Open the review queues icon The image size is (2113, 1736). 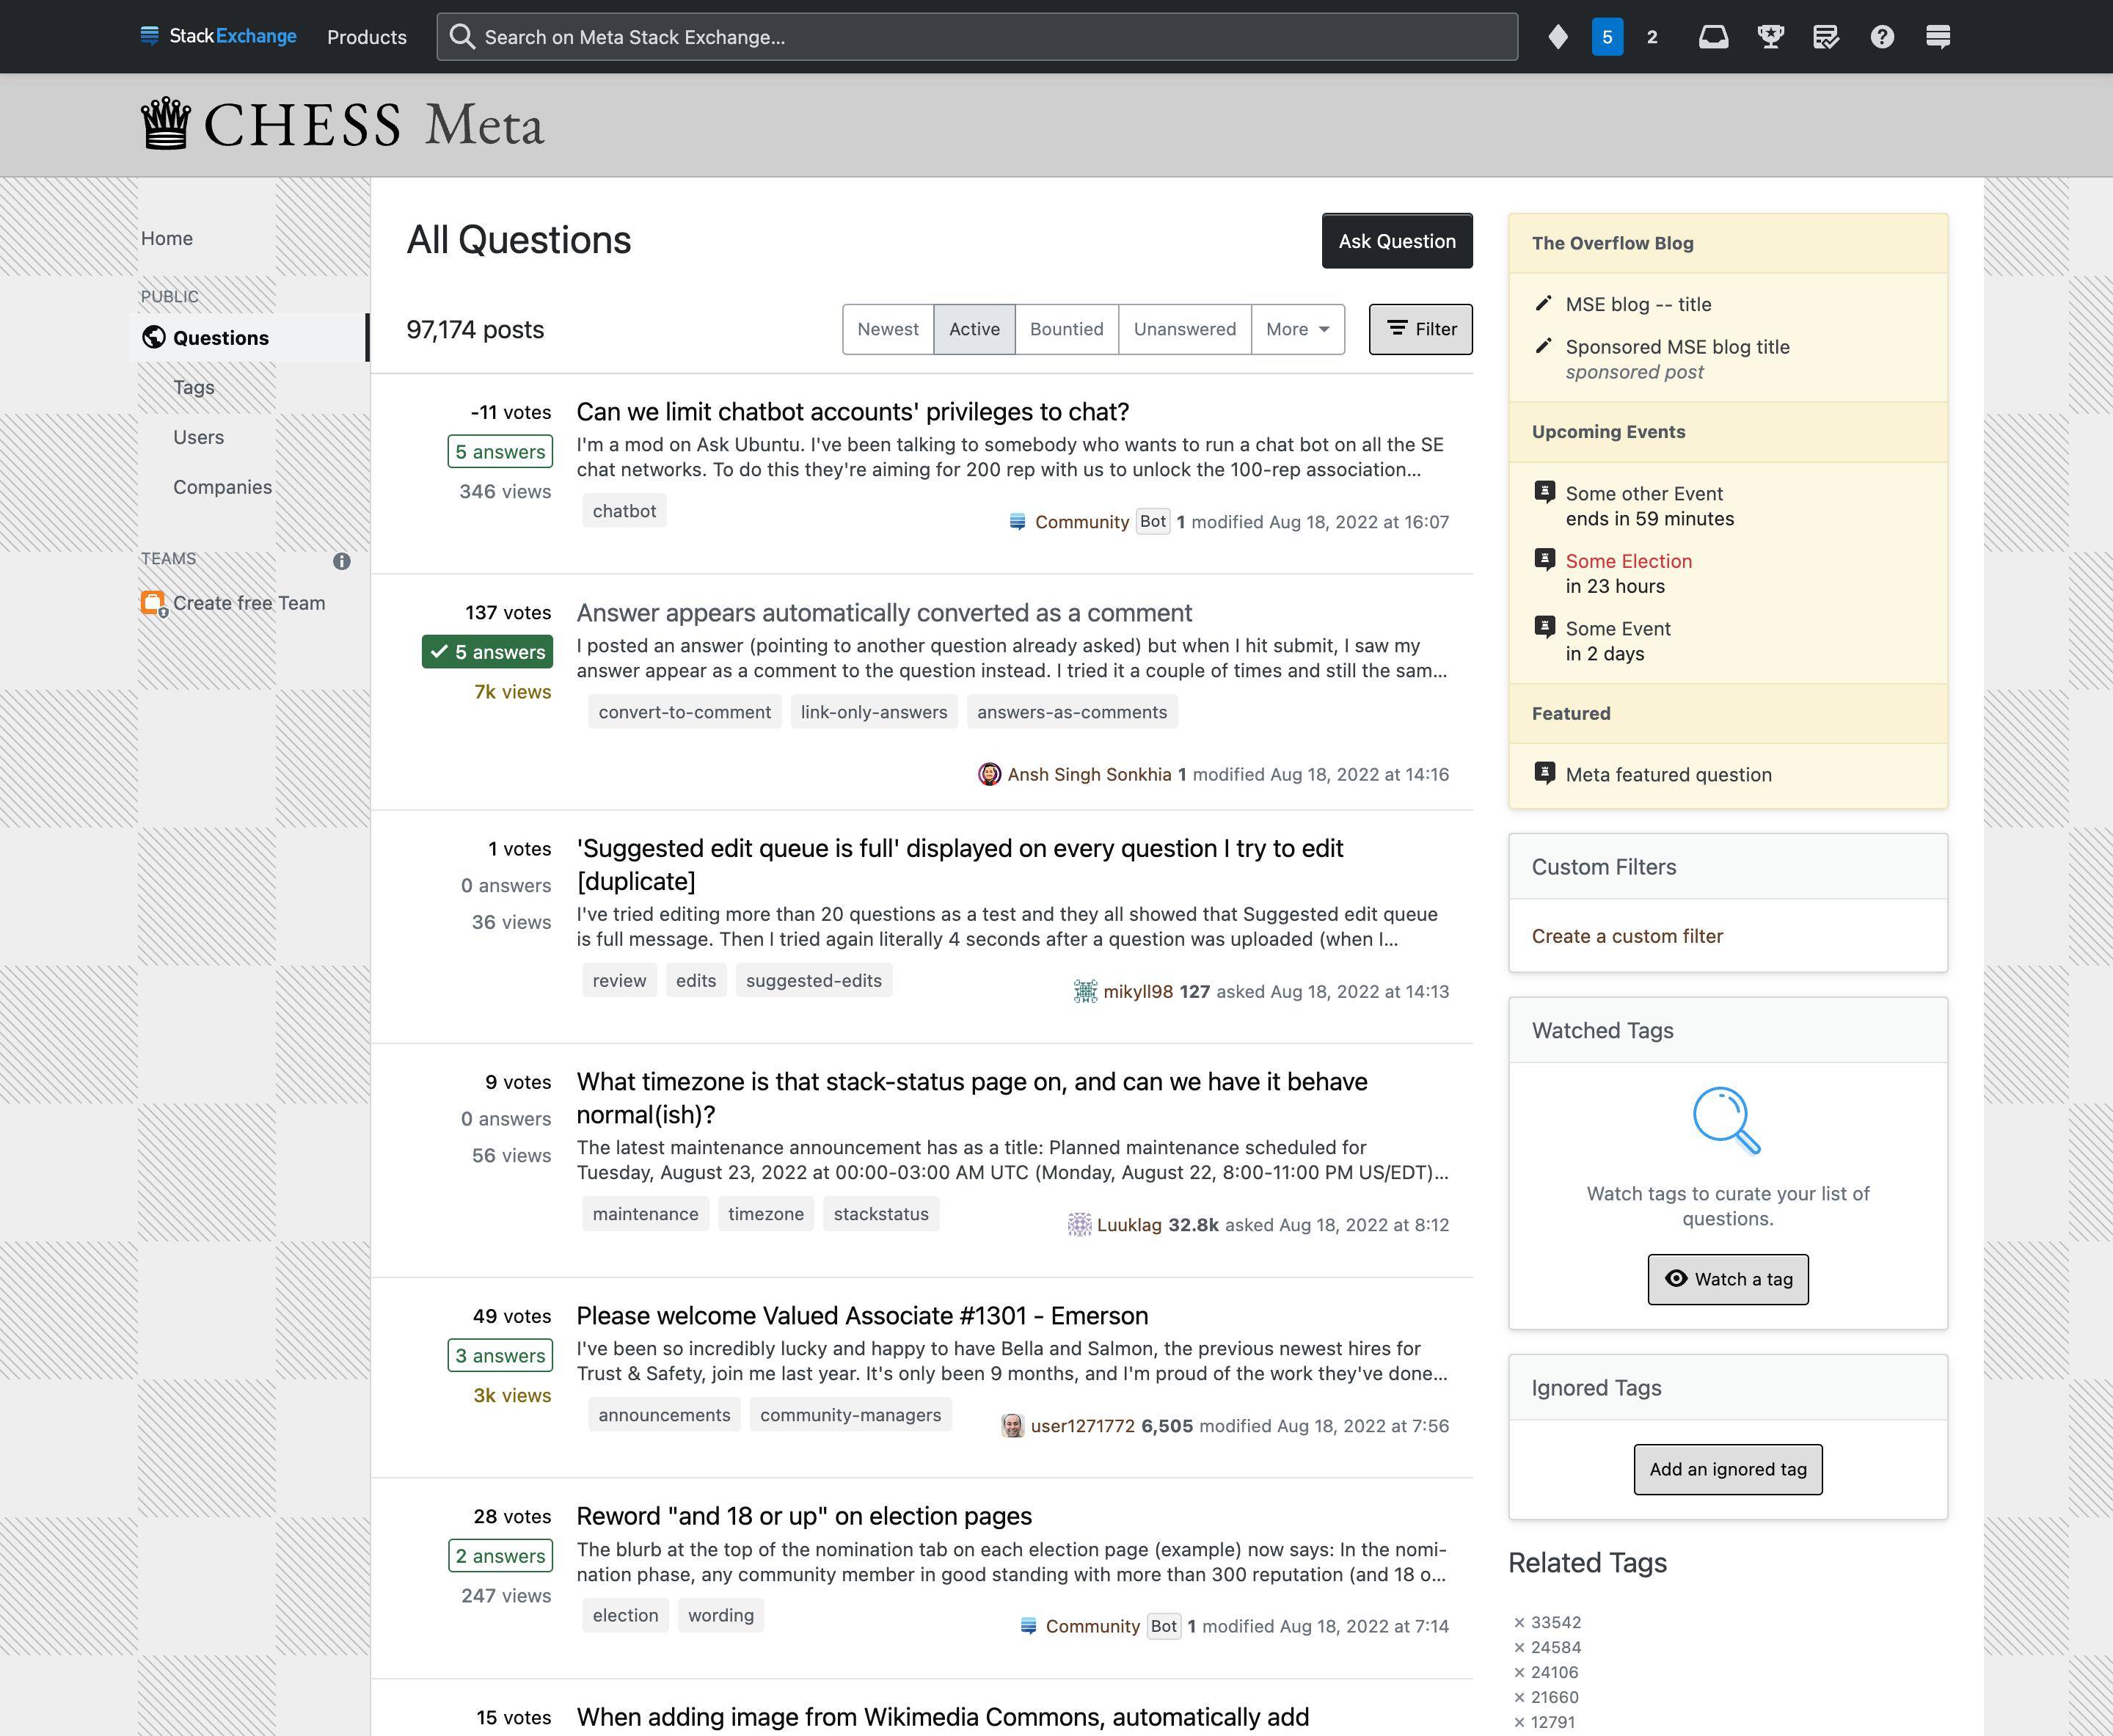click(1825, 35)
